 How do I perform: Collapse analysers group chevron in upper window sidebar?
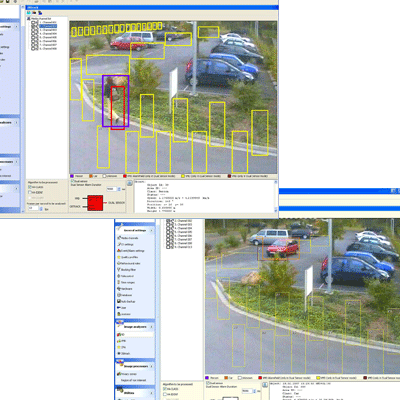[x=16, y=123]
